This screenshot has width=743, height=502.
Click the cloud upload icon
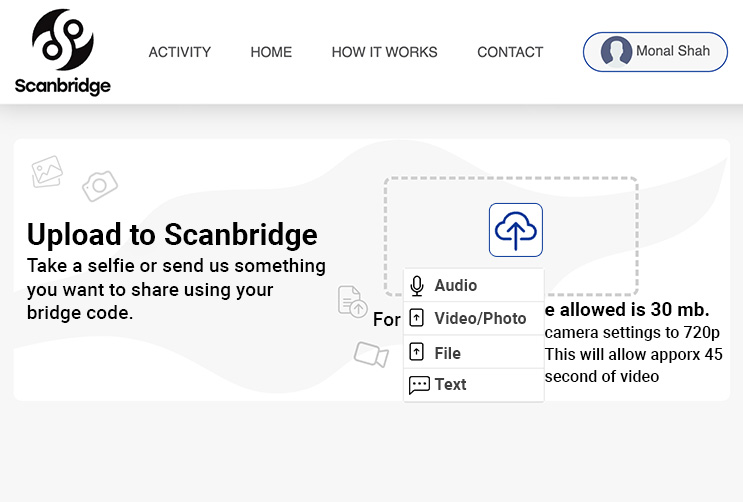point(516,230)
